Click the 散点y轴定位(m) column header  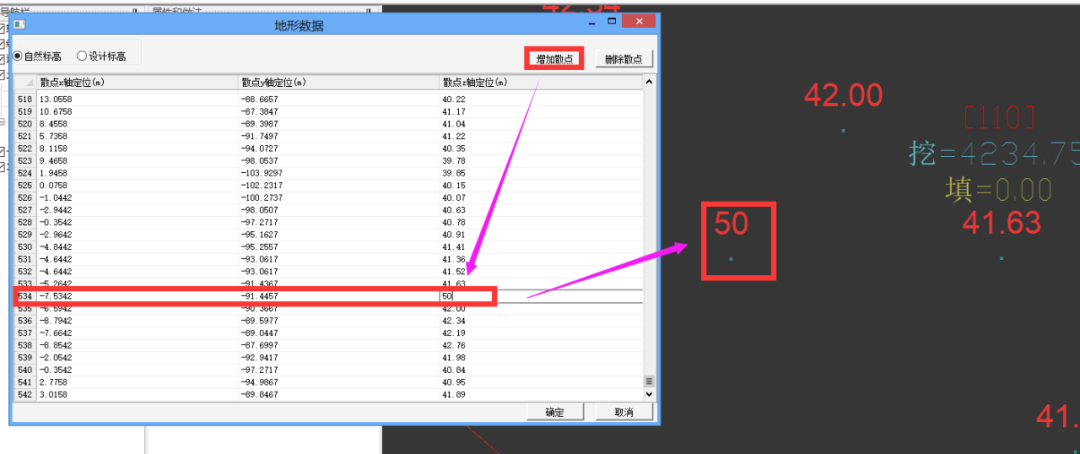(338, 82)
